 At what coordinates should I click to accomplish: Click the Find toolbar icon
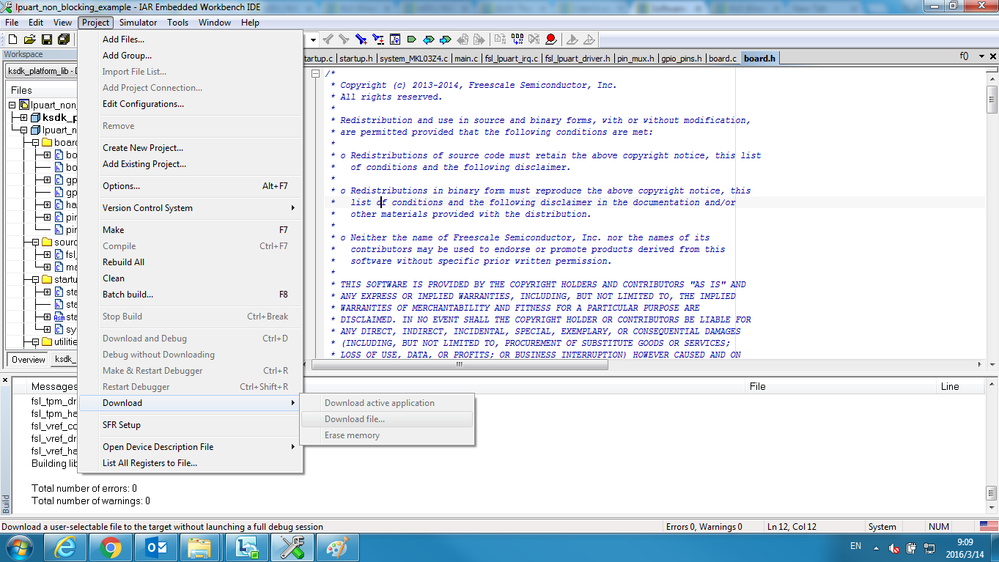pyautogui.click(x=361, y=40)
